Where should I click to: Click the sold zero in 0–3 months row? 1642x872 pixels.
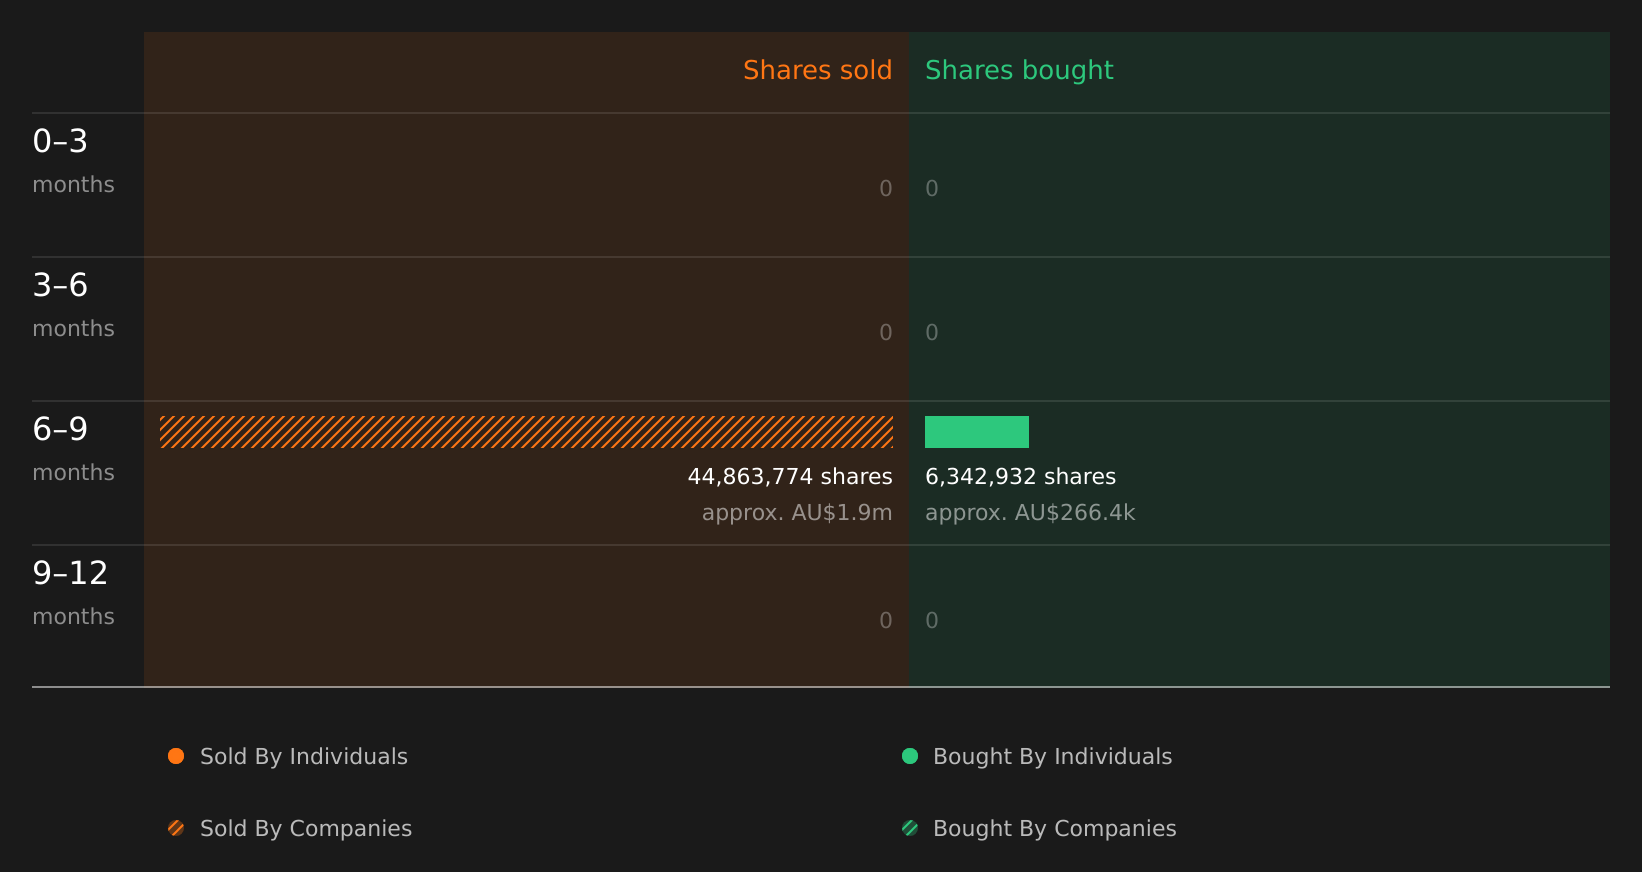tap(886, 189)
